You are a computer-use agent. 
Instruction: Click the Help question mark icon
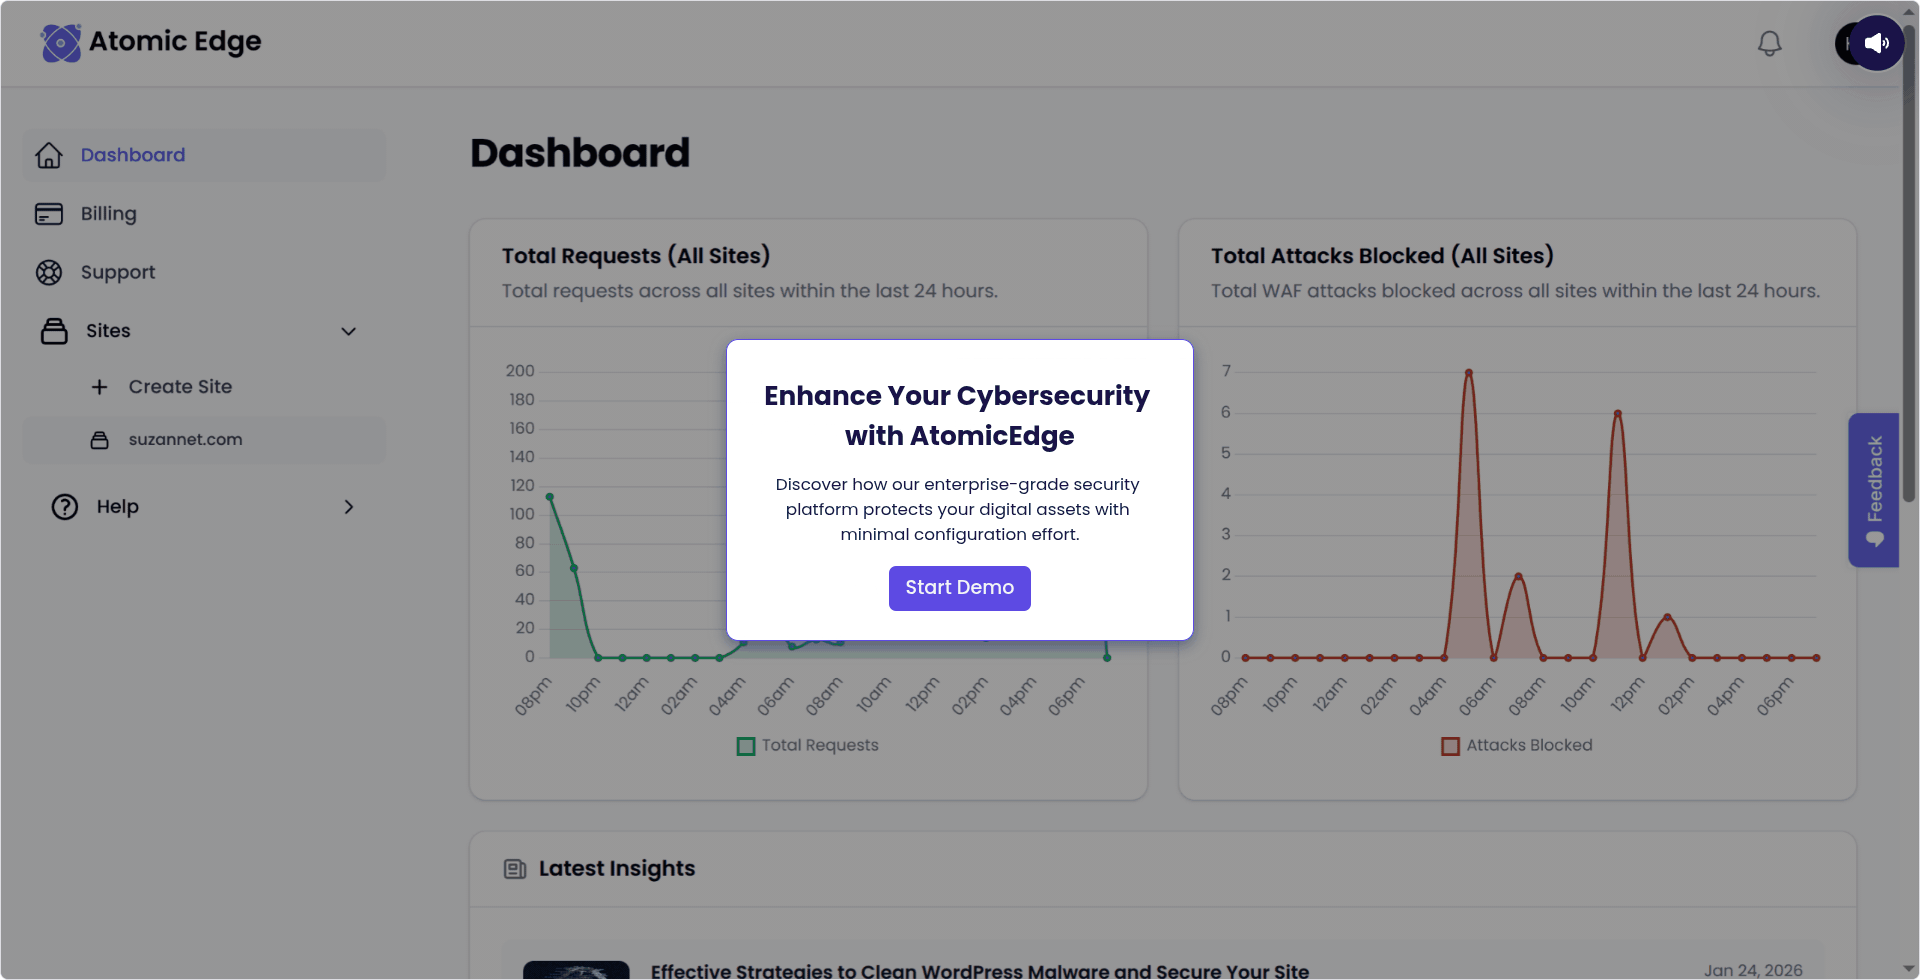(x=64, y=507)
